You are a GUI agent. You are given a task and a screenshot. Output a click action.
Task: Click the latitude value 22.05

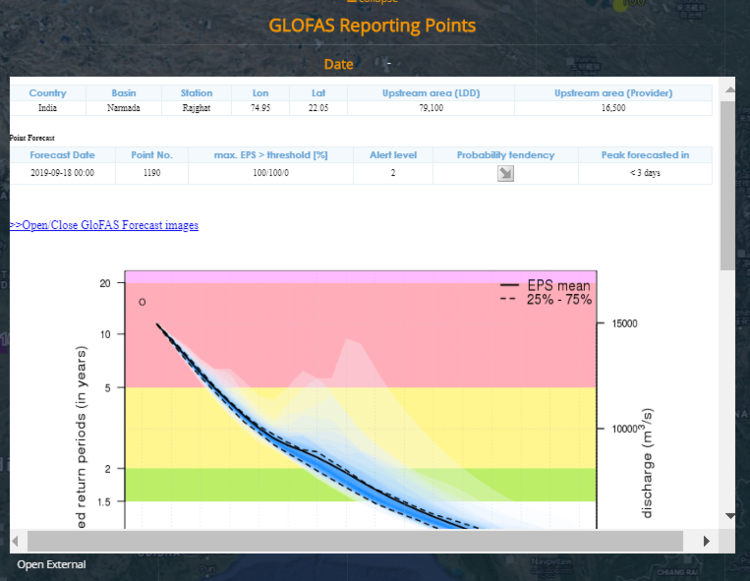point(318,108)
